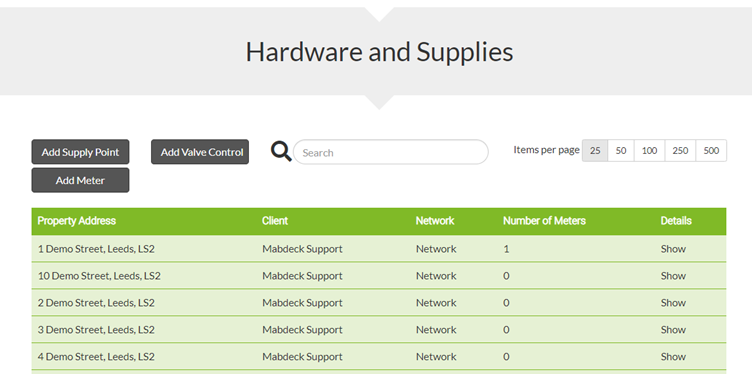Image resolution: width=752 pixels, height=374 pixels.
Task: Click the Add Valve Control button
Action: [200, 152]
